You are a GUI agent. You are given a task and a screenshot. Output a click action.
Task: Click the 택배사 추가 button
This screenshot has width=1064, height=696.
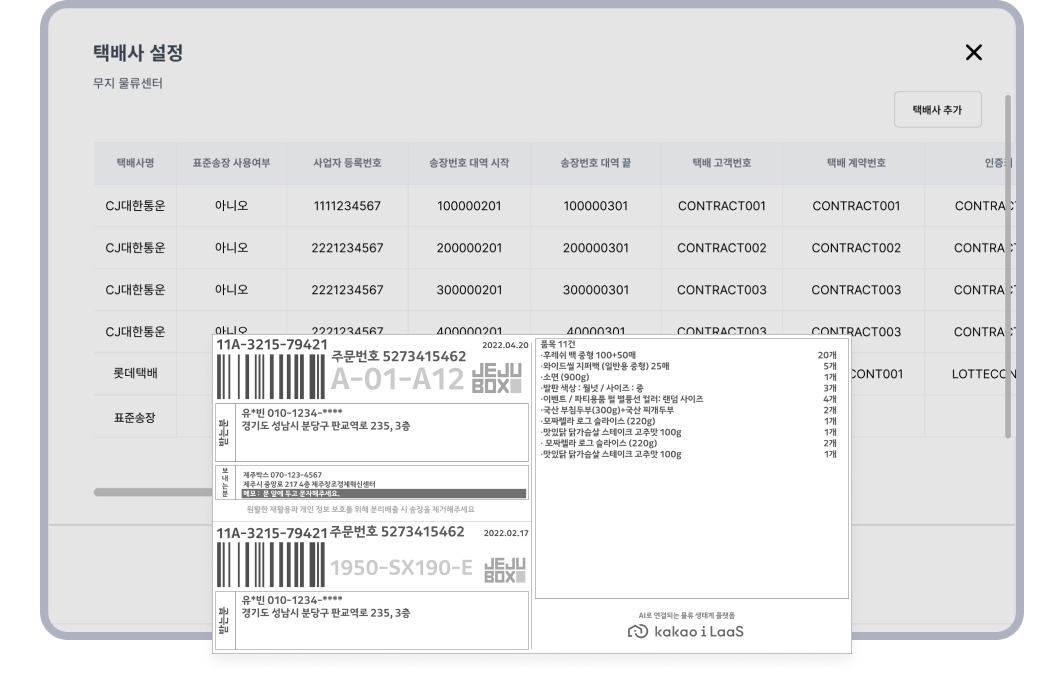tap(937, 110)
